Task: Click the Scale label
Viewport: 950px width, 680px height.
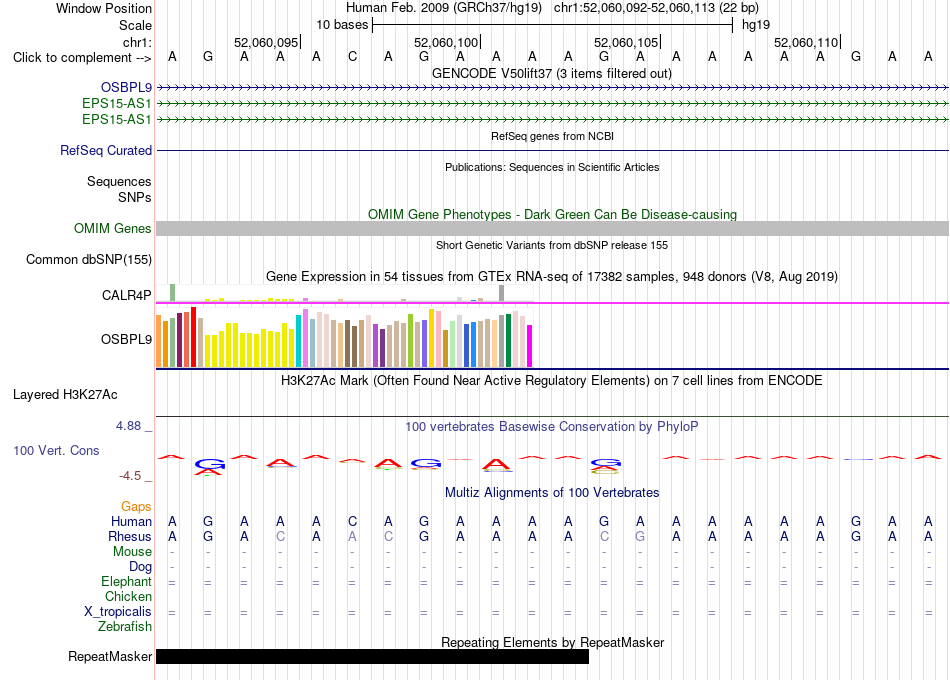Action: coord(135,25)
